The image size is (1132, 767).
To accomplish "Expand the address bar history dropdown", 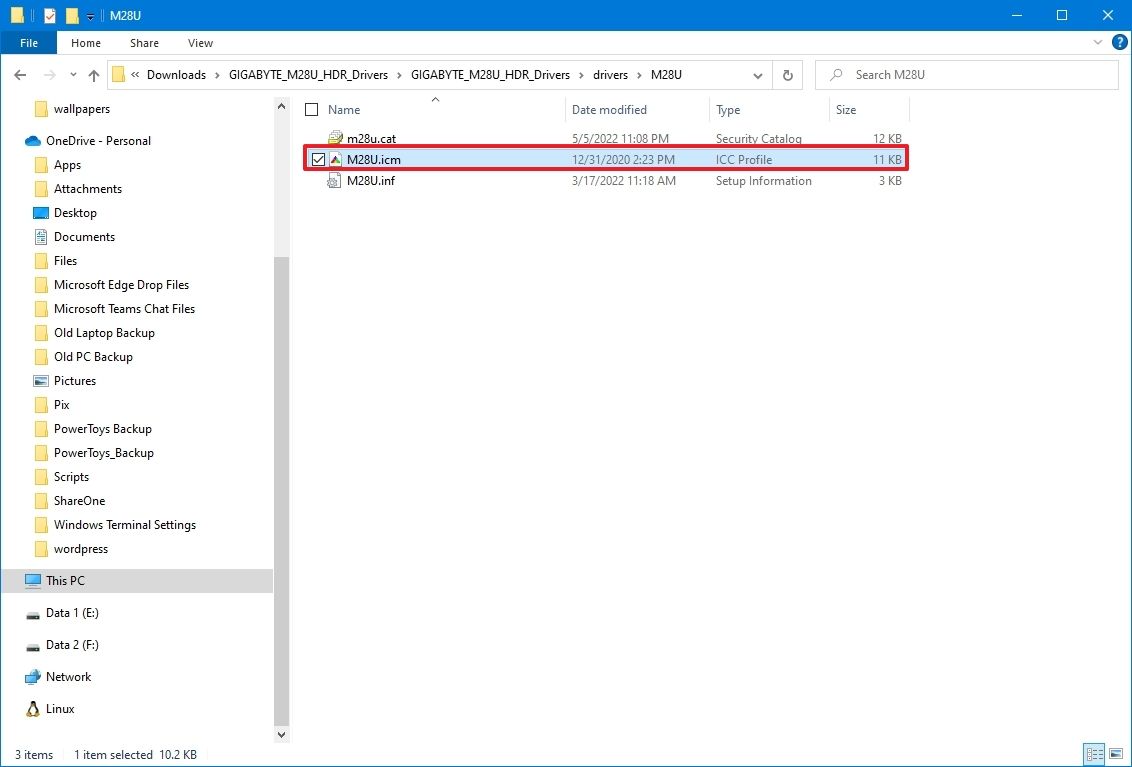I will tap(757, 74).
